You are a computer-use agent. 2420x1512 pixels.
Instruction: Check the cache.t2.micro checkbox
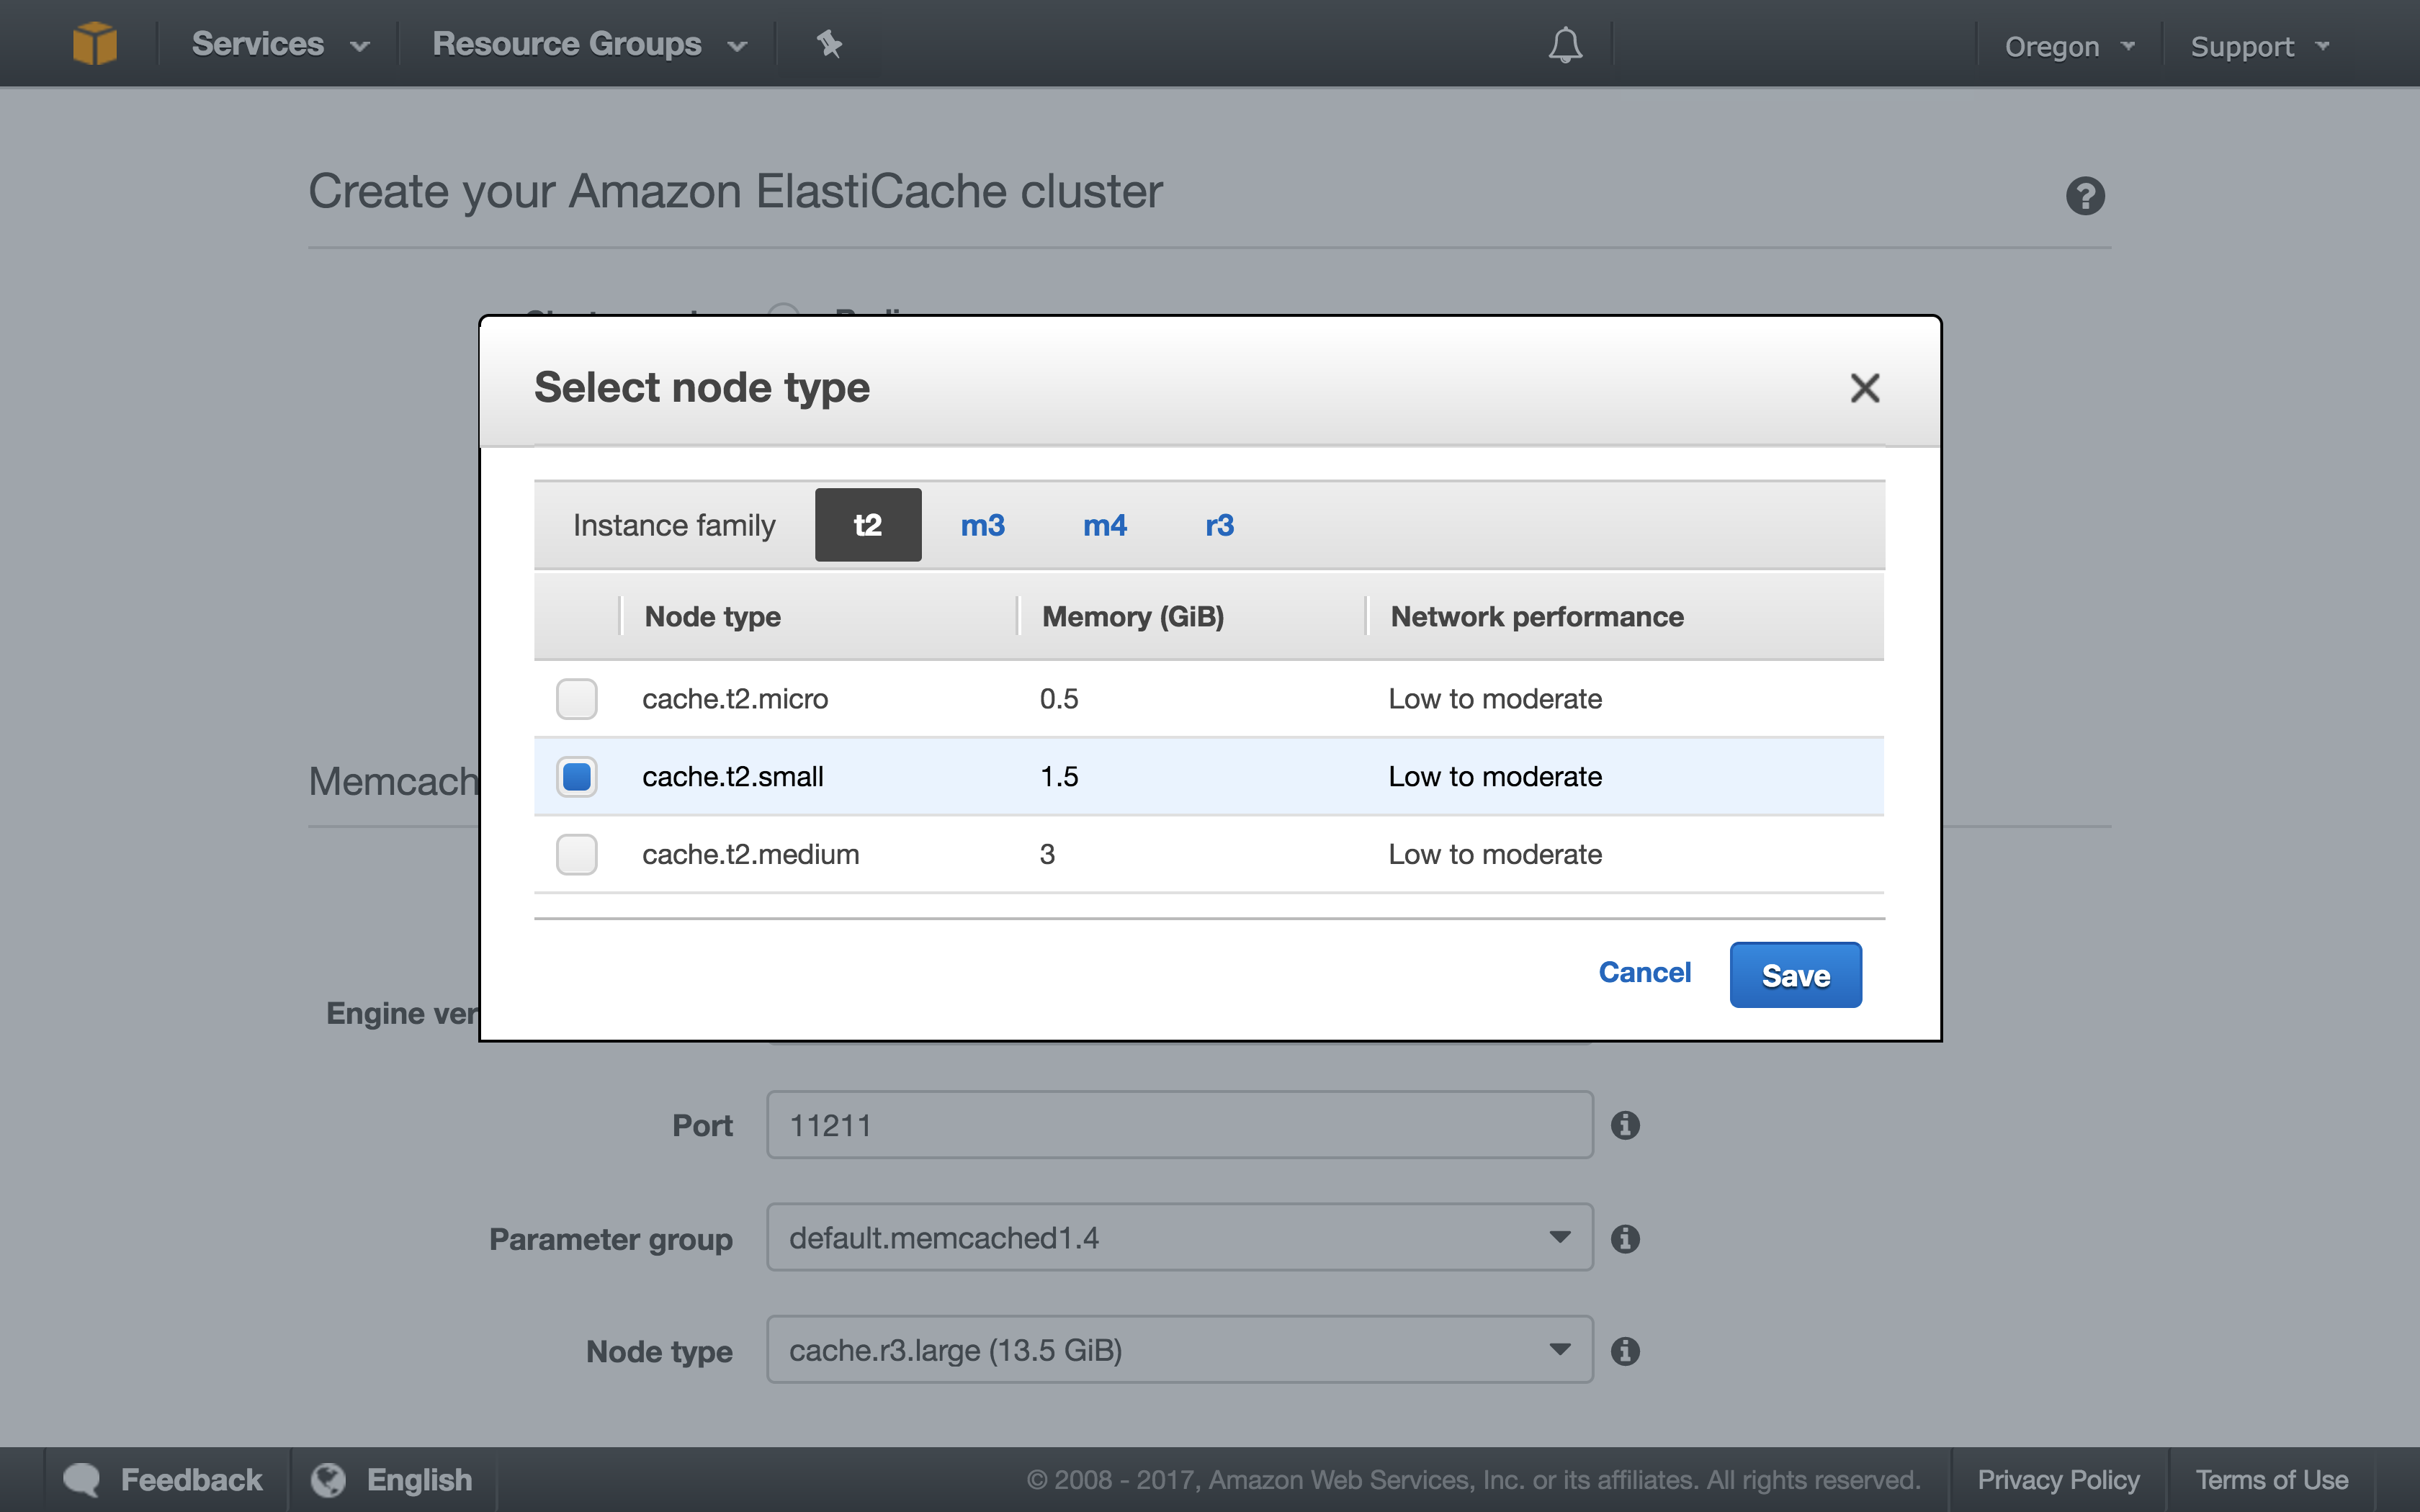tap(577, 699)
